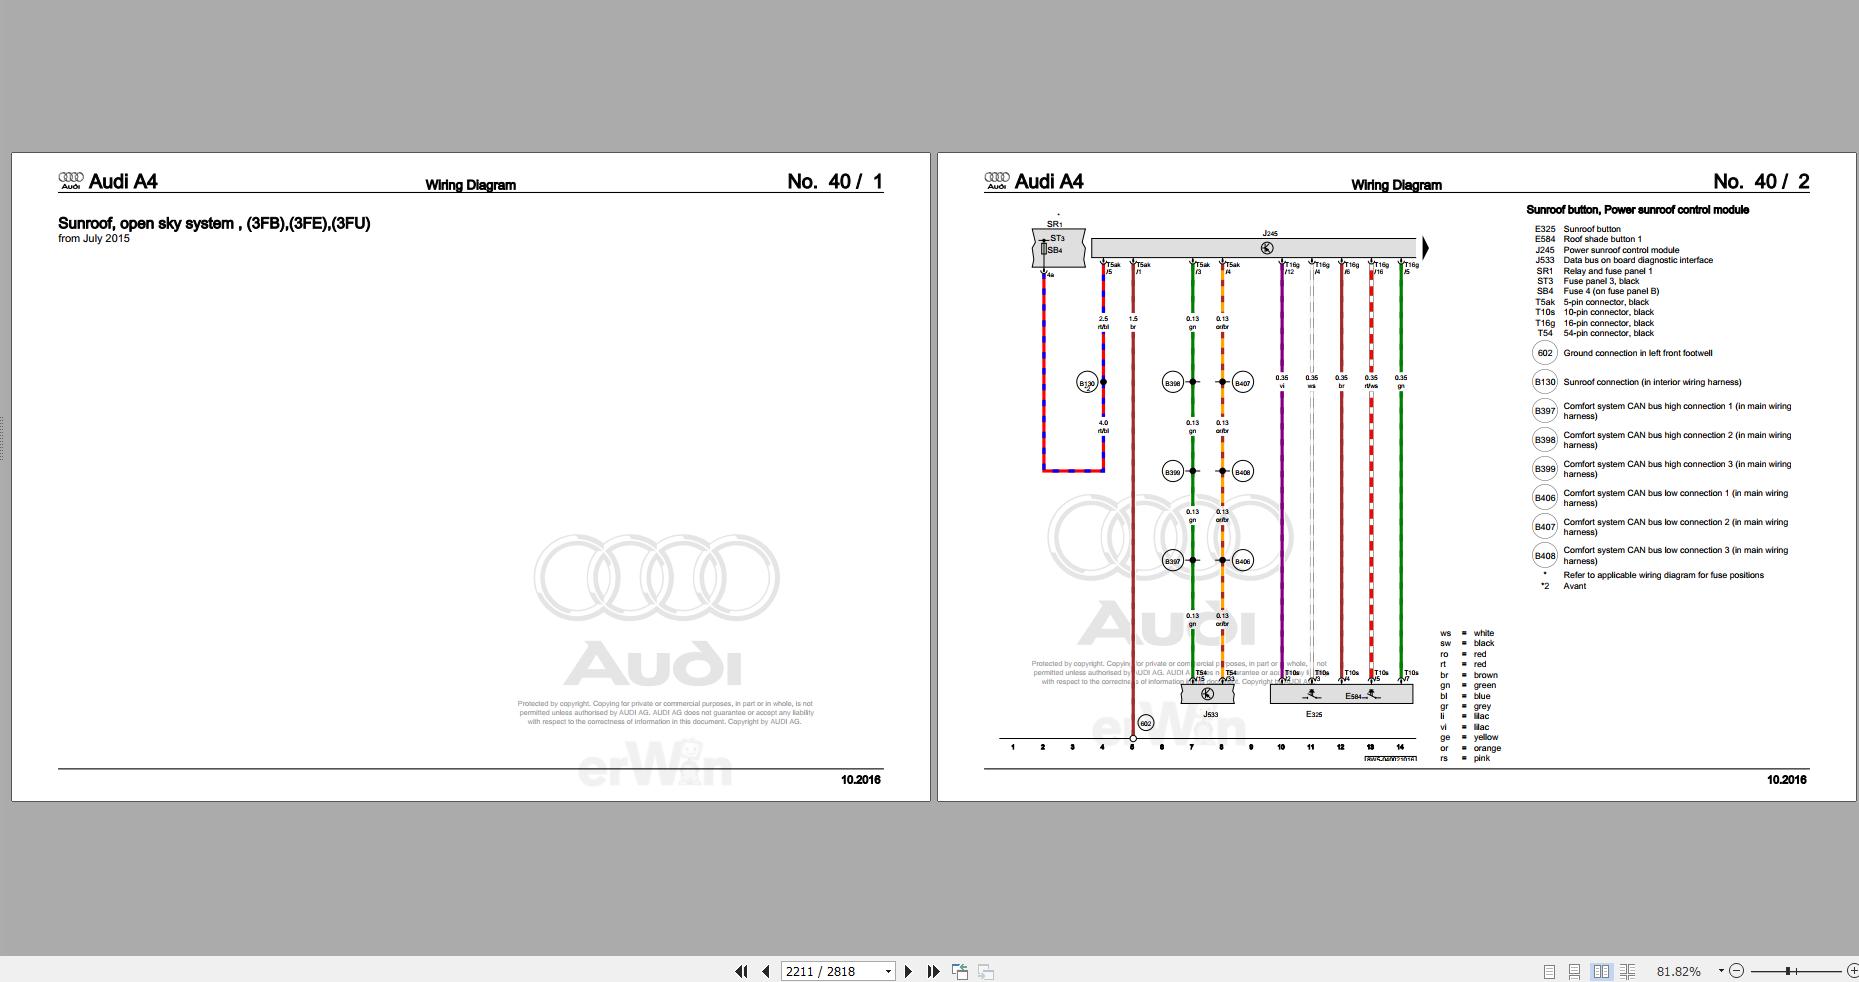The width and height of the screenshot is (1859, 982).
Task: Click the E325 sunroof button component box
Action: click(x=1341, y=694)
